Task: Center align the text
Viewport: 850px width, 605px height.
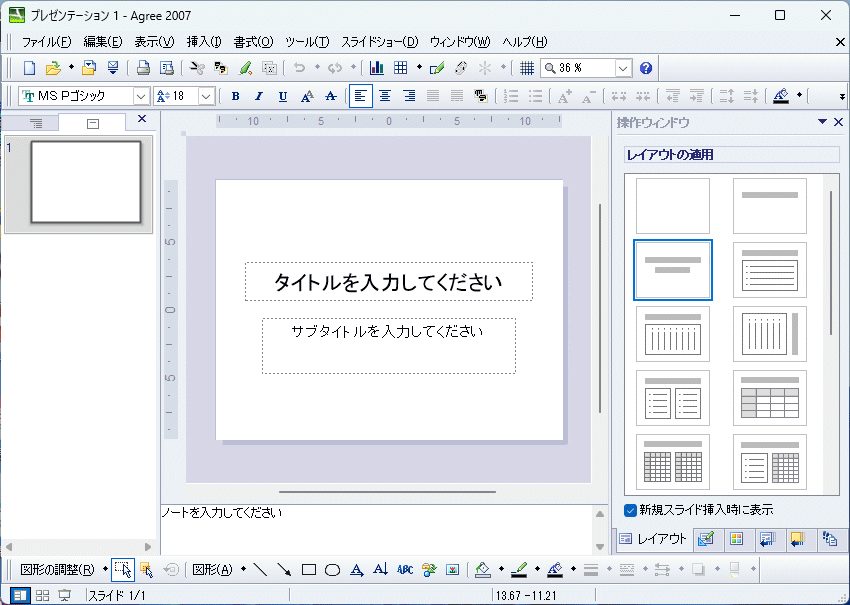Action: (385, 96)
